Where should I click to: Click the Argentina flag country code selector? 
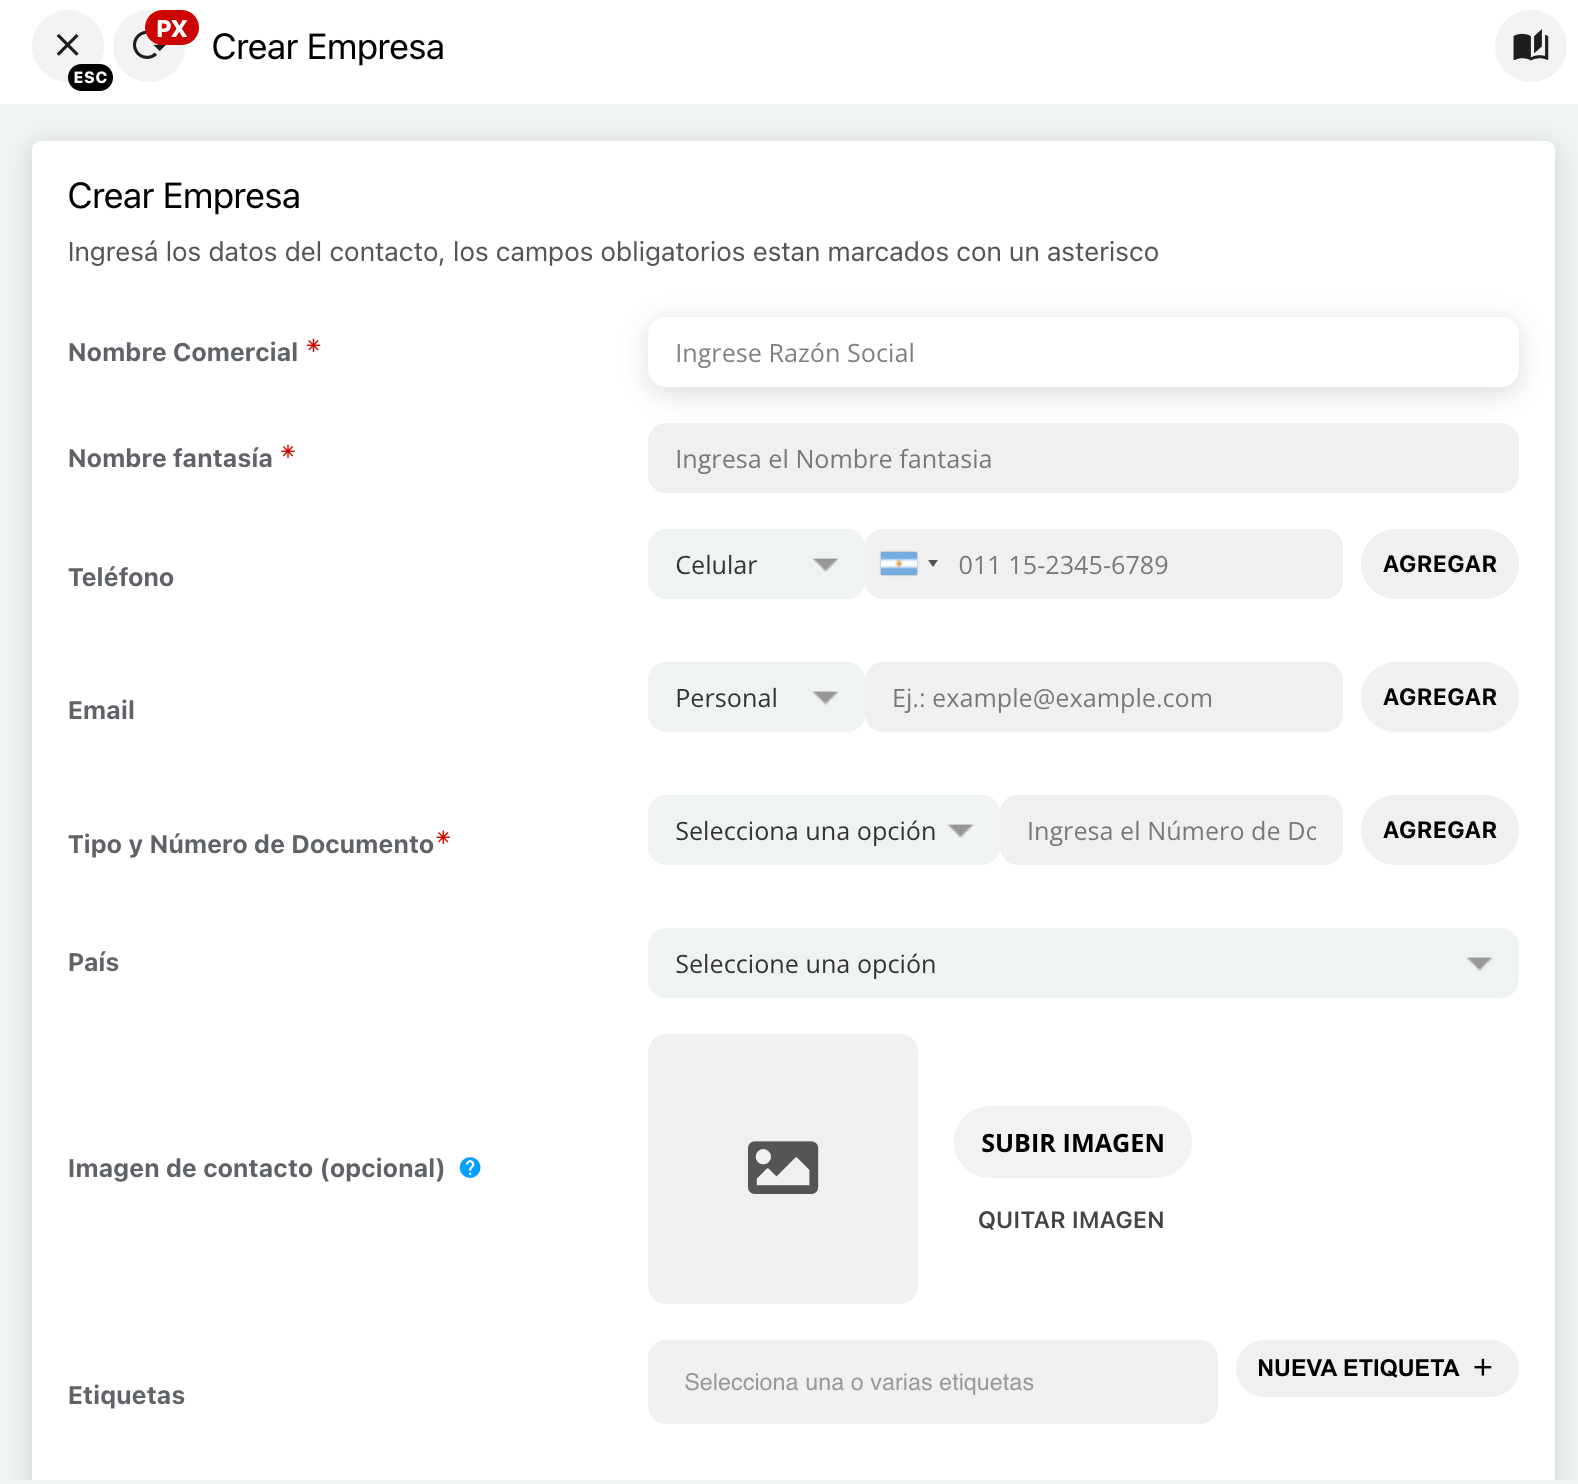coord(907,564)
